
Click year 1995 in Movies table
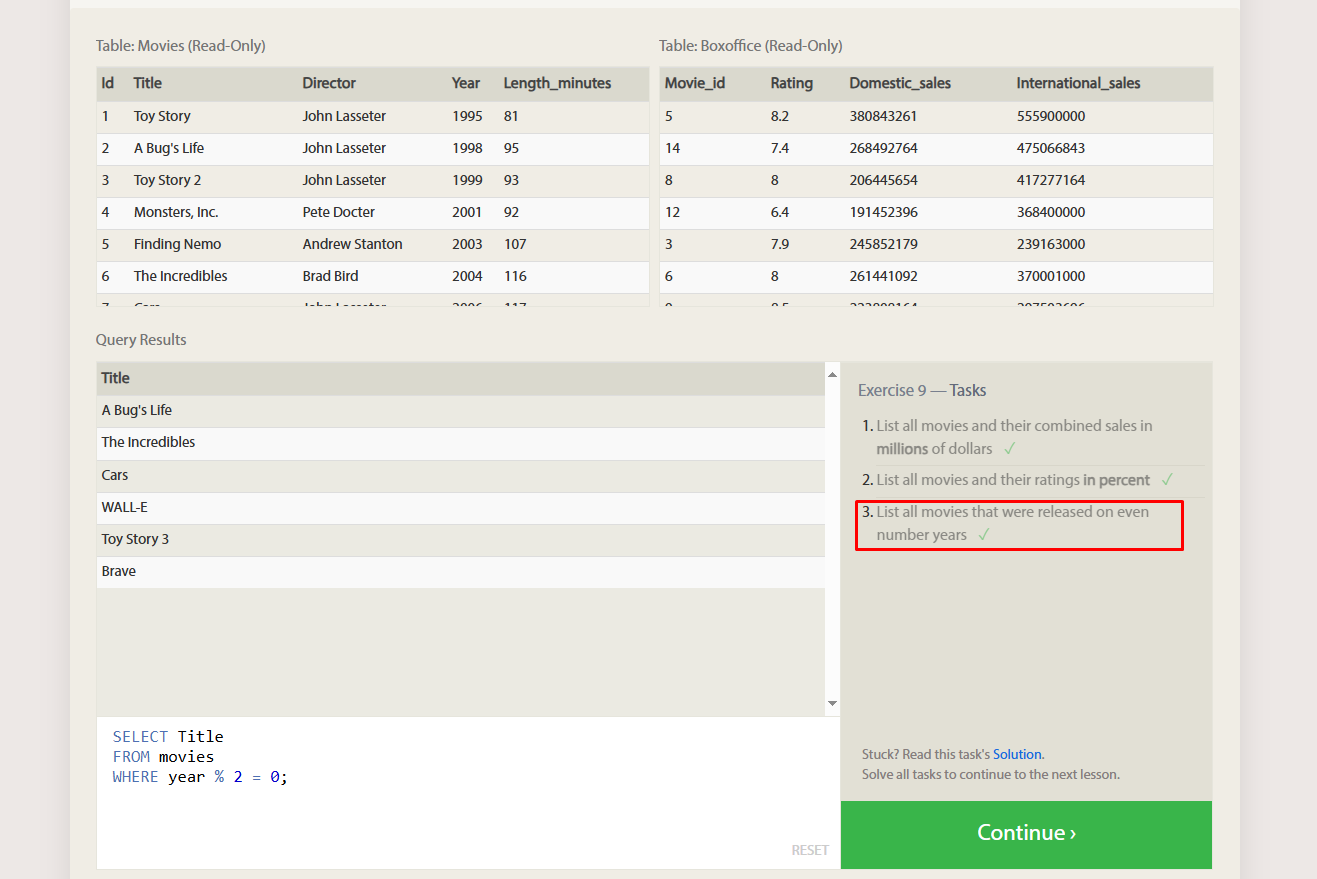(467, 116)
